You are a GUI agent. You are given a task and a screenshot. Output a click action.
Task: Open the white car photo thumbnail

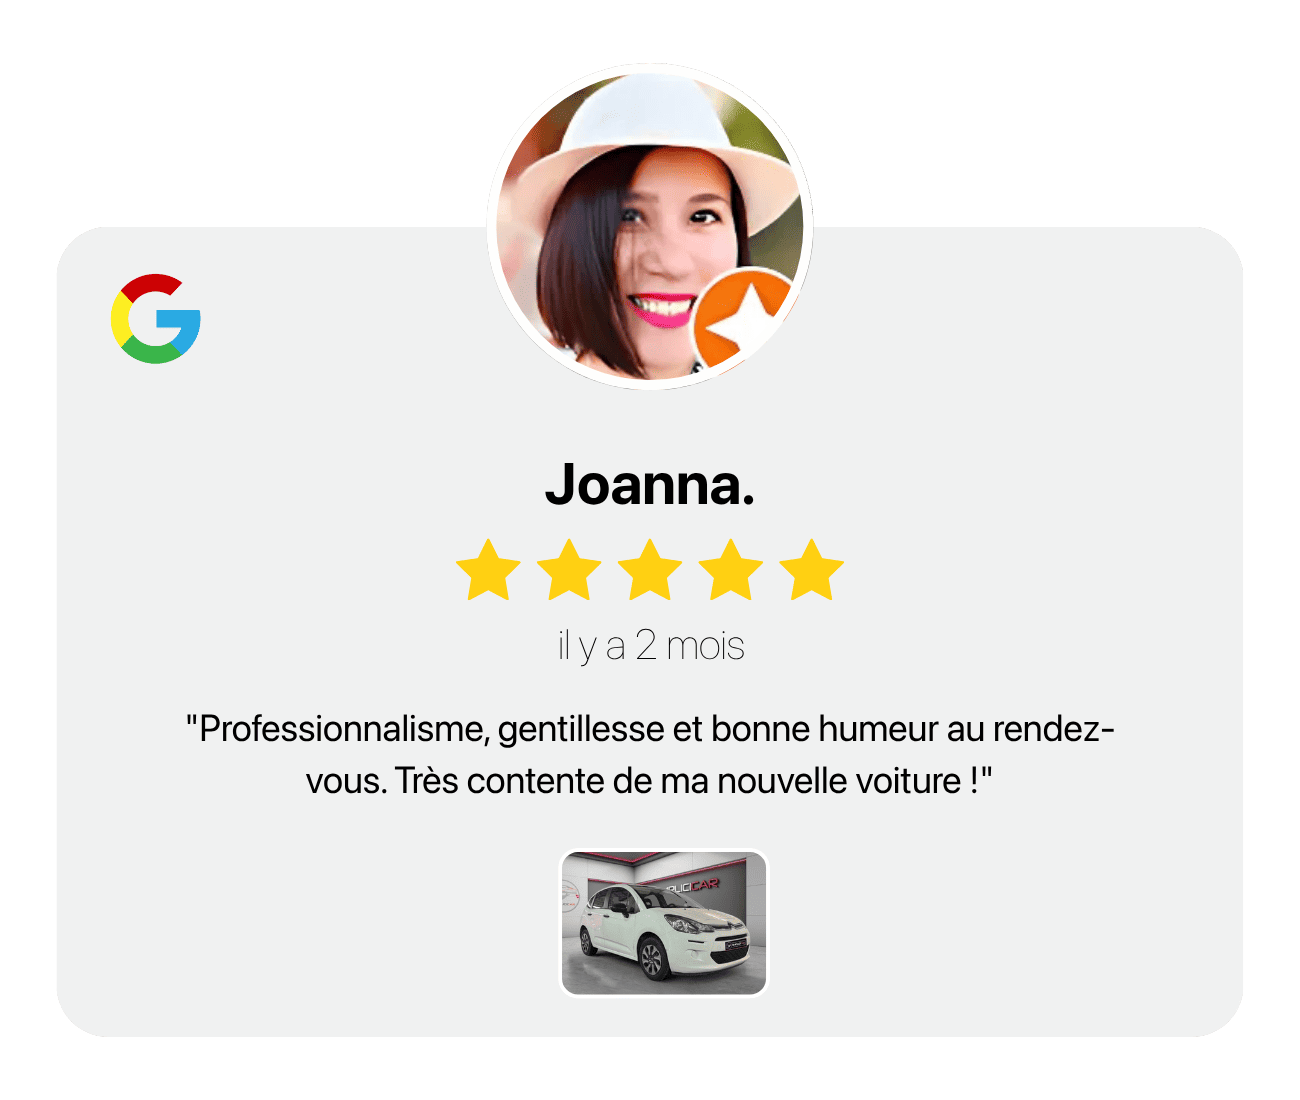coord(664,923)
